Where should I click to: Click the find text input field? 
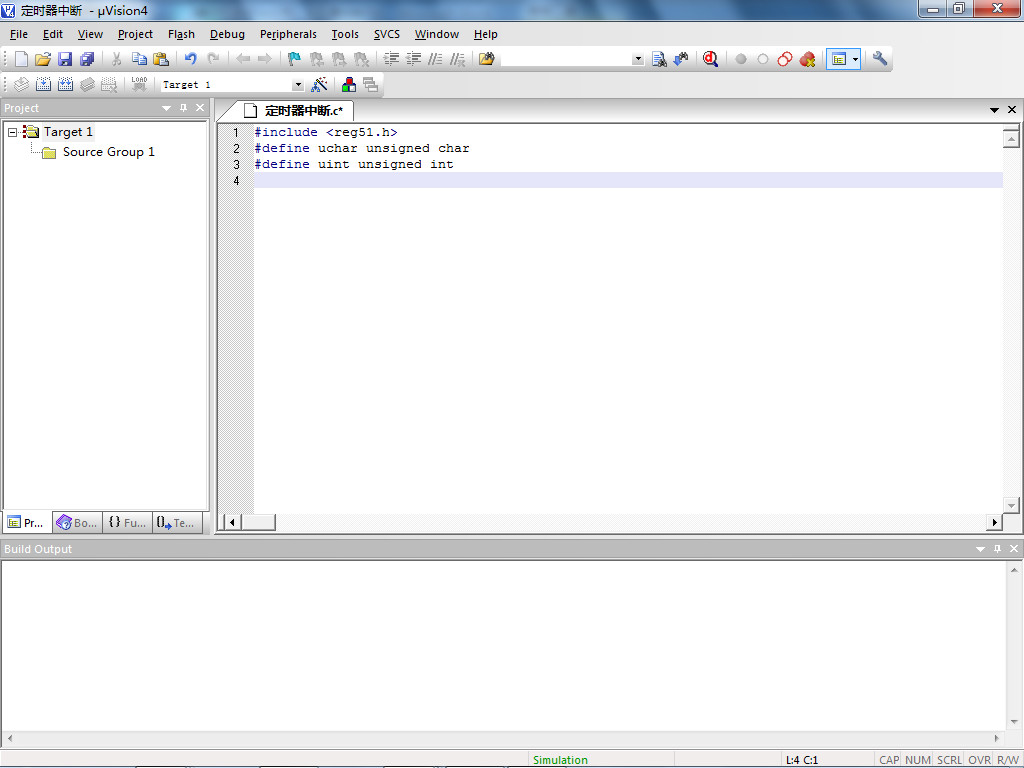(566, 59)
